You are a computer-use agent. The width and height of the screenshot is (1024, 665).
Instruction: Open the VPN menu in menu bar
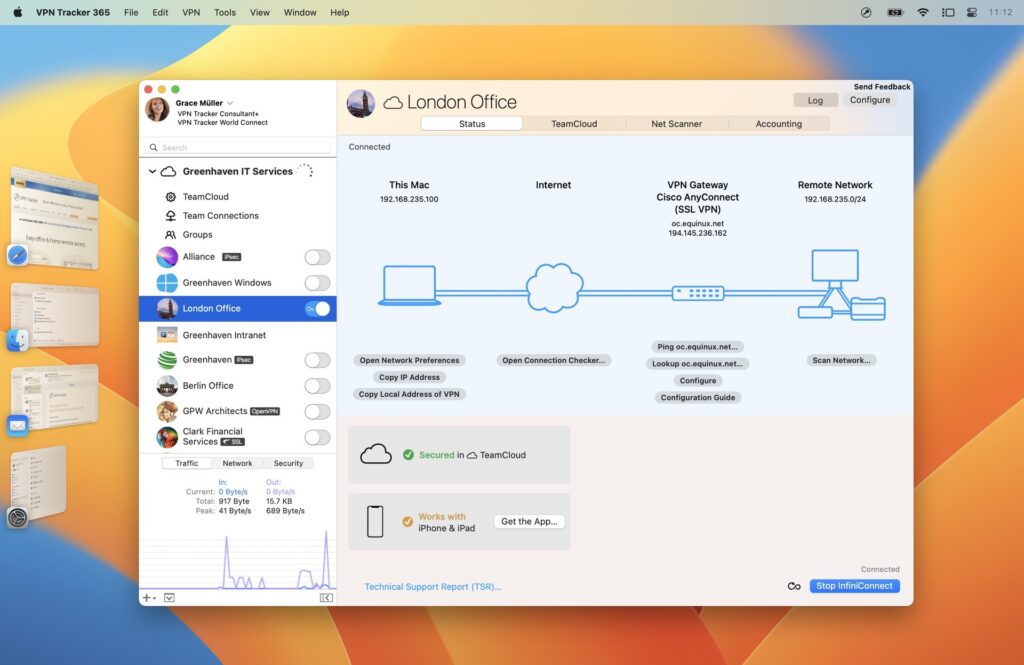pos(191,12)
